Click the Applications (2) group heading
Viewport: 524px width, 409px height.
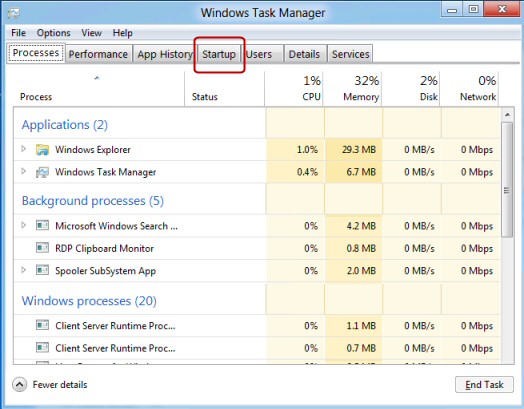[x=65, y=125]
